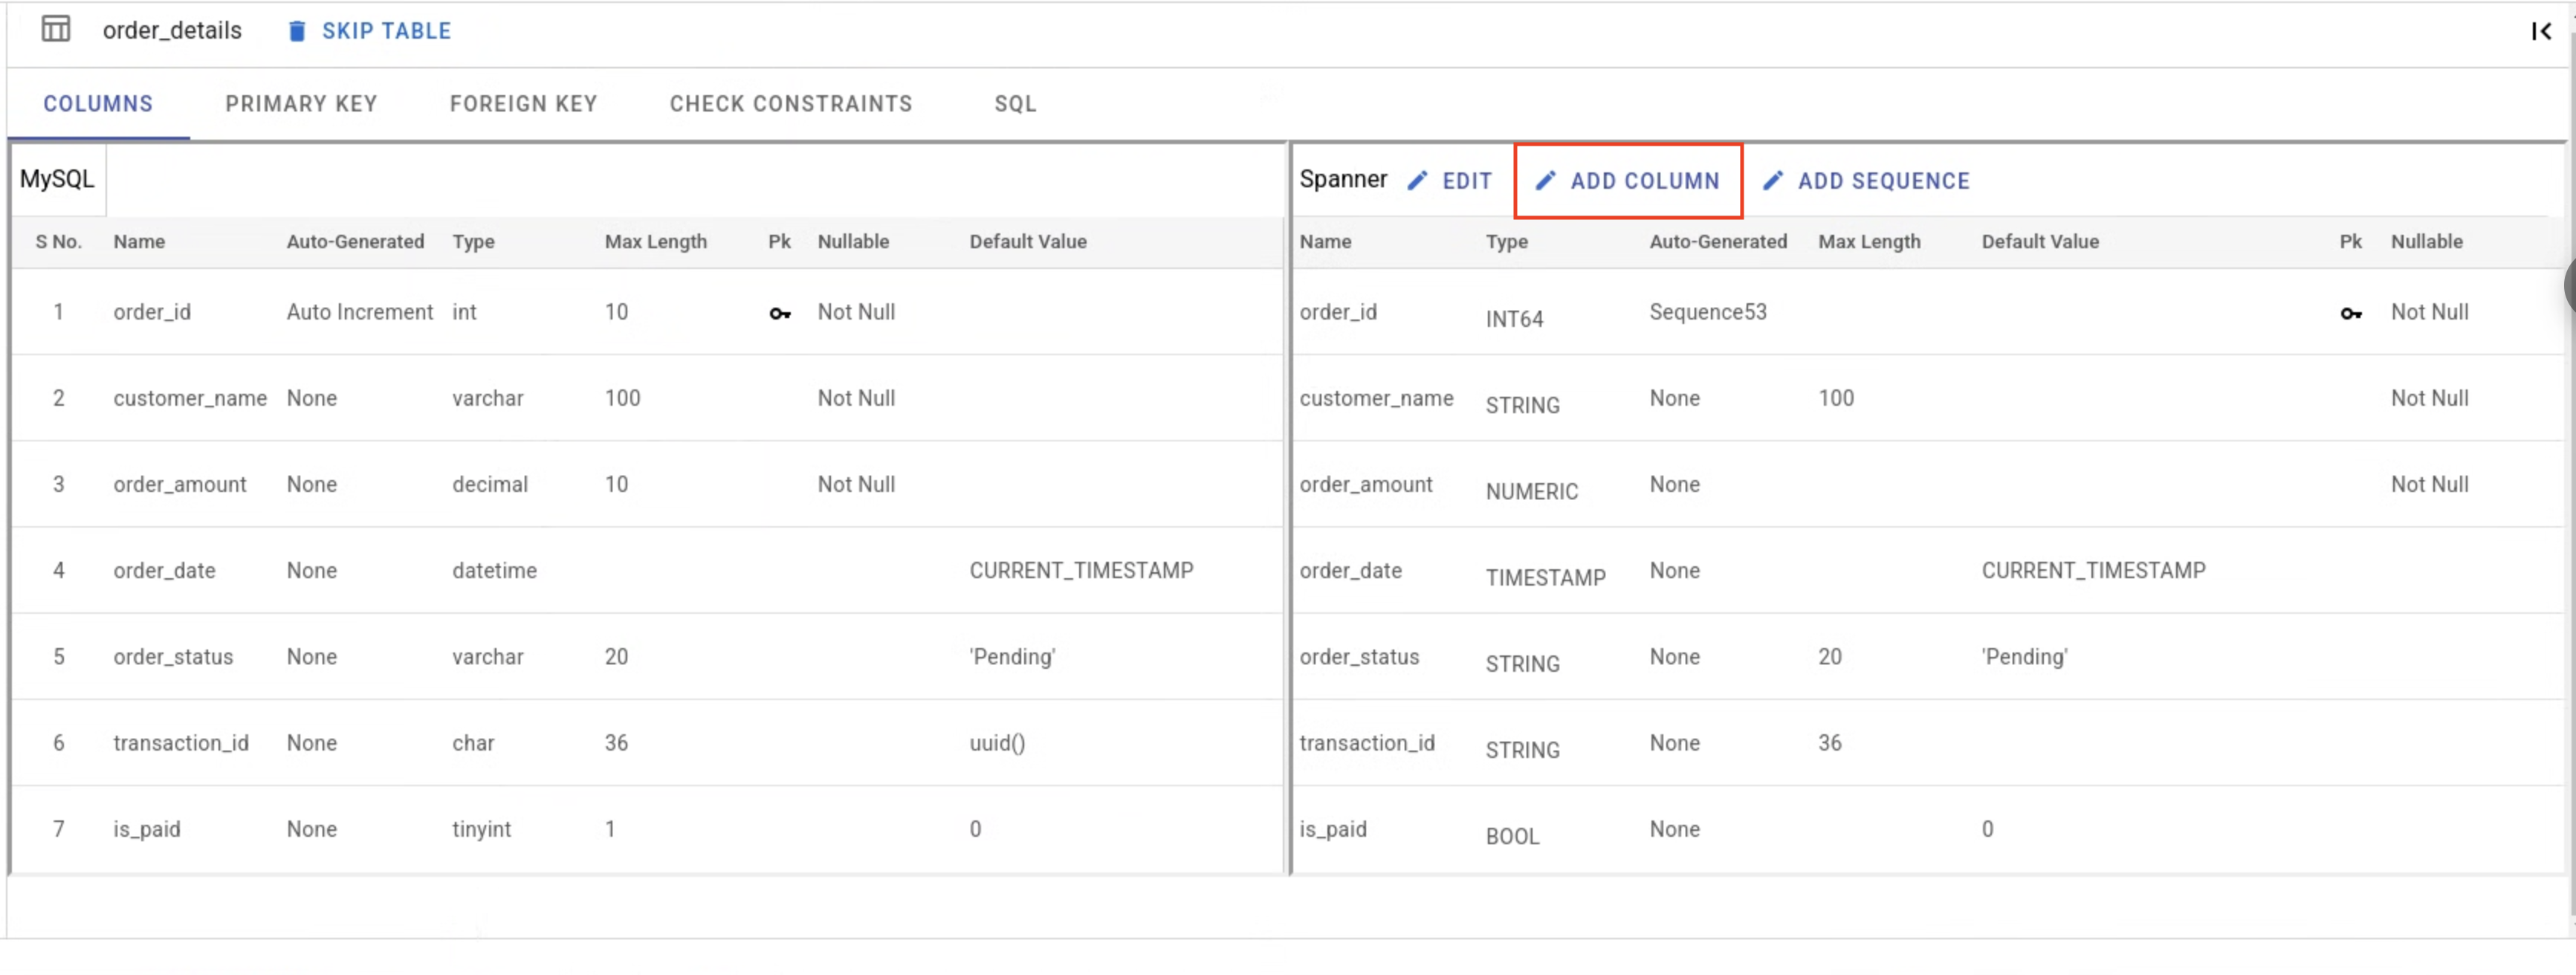Click the pencil icon next to ADD SEQUENCE

coord(1773,181)
